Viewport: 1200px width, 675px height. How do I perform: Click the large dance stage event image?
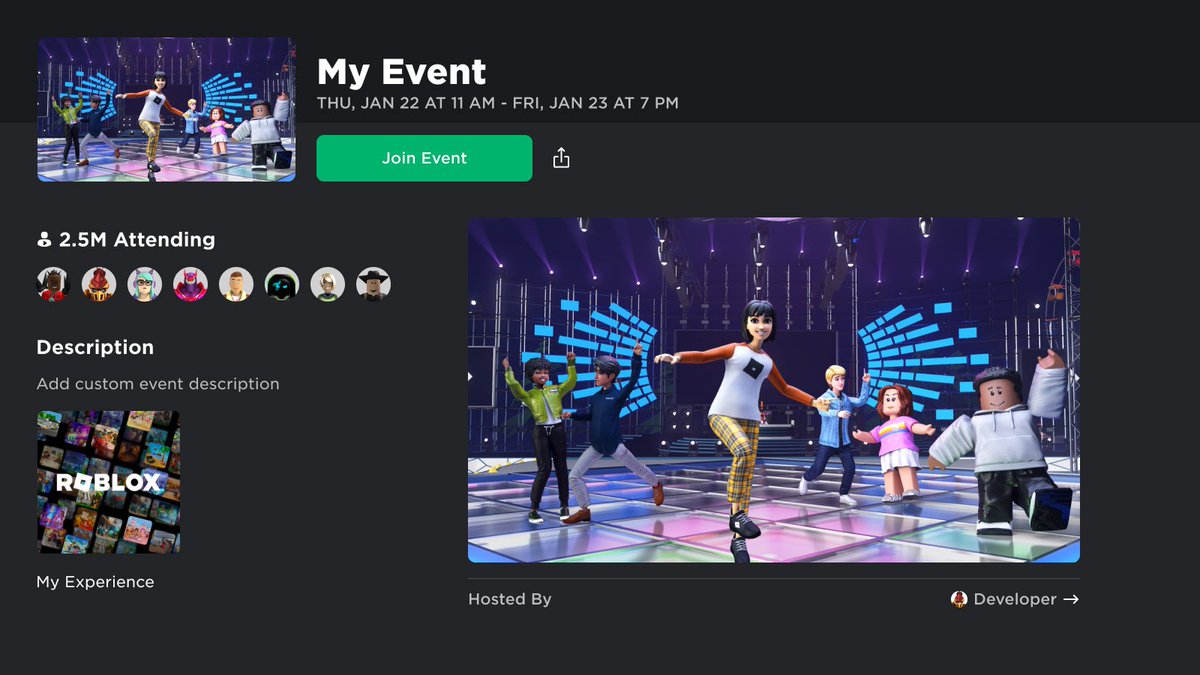(773, 389)
